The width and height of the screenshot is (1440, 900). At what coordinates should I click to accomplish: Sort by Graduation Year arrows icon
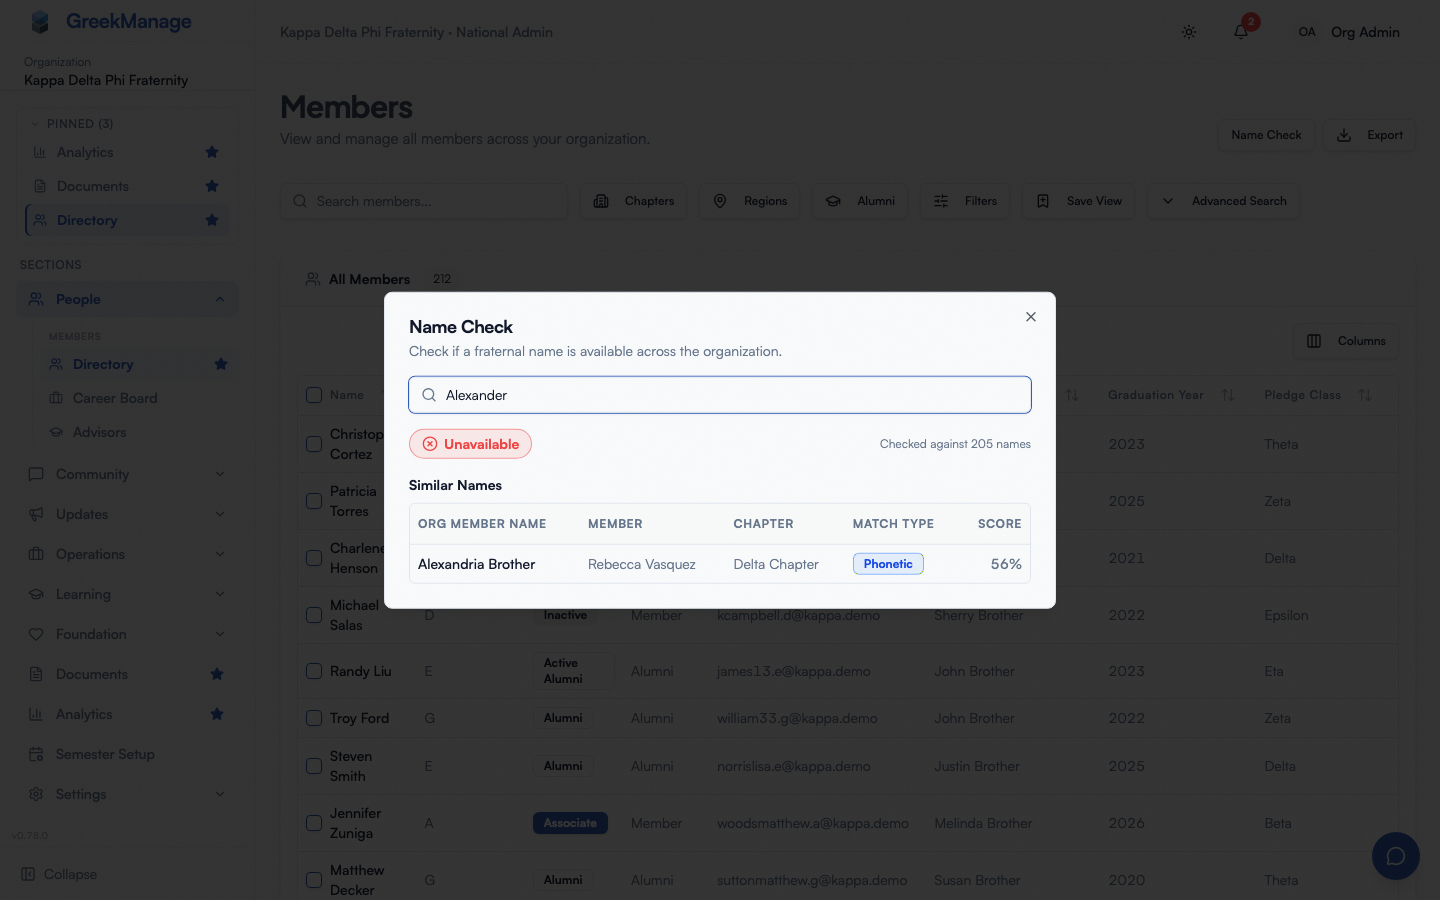click(1228, 395)
